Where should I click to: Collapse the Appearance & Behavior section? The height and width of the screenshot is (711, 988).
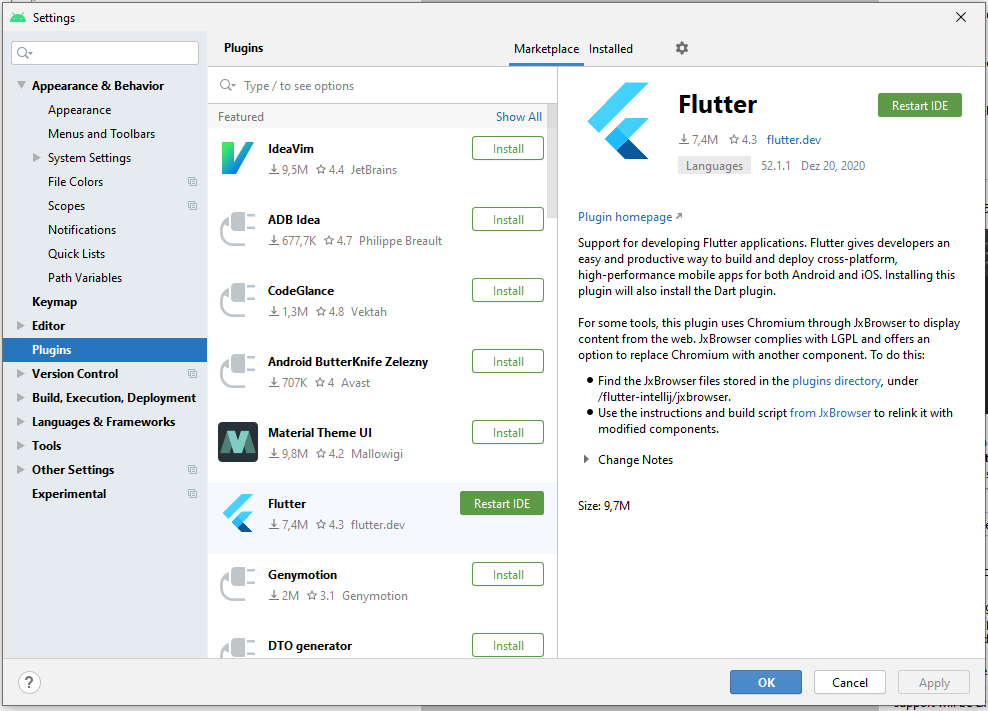click(21, 85)
